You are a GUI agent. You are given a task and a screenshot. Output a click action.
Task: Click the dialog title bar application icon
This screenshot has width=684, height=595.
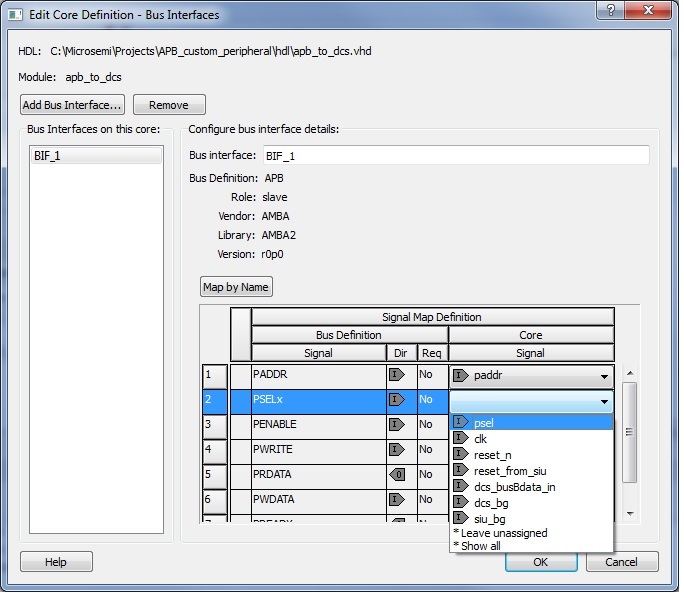(x=15, y=15)
